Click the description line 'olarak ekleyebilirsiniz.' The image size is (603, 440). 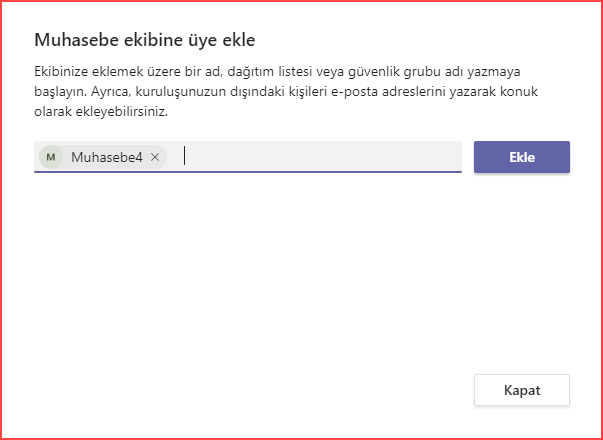[101, 113]
